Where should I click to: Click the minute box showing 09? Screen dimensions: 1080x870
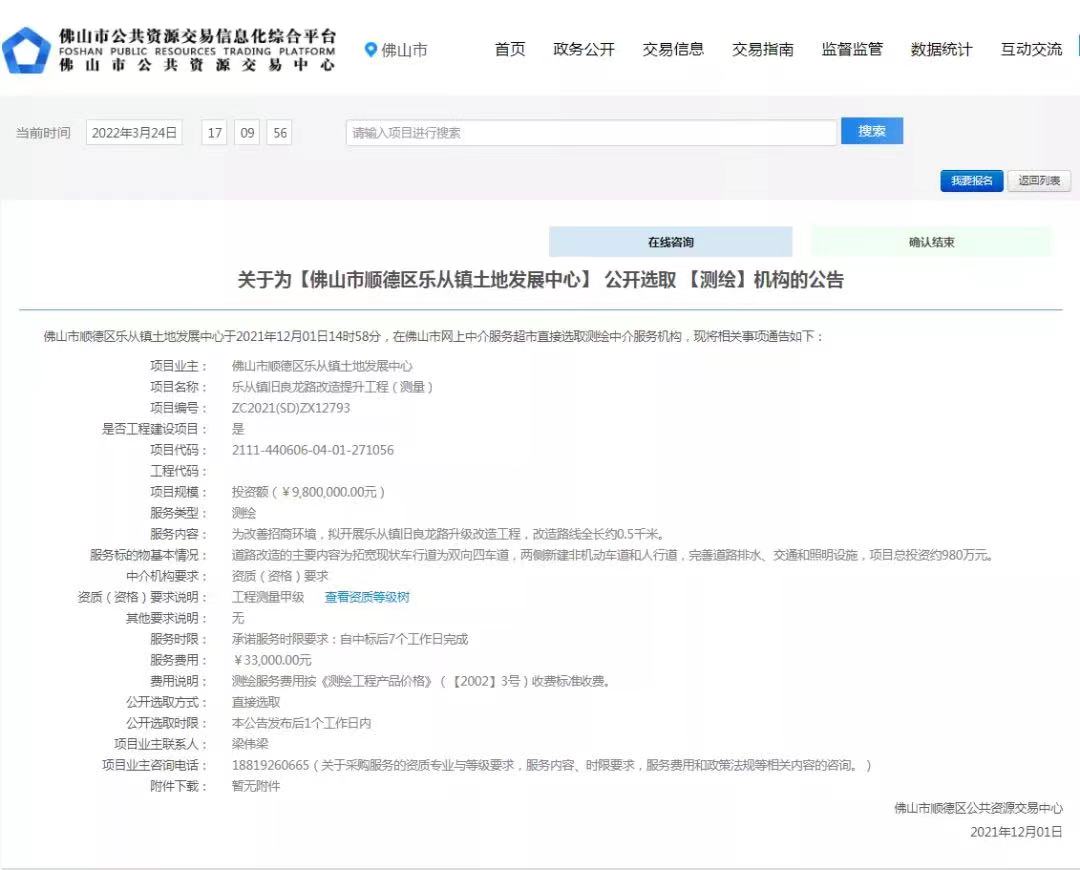(247, 132)
